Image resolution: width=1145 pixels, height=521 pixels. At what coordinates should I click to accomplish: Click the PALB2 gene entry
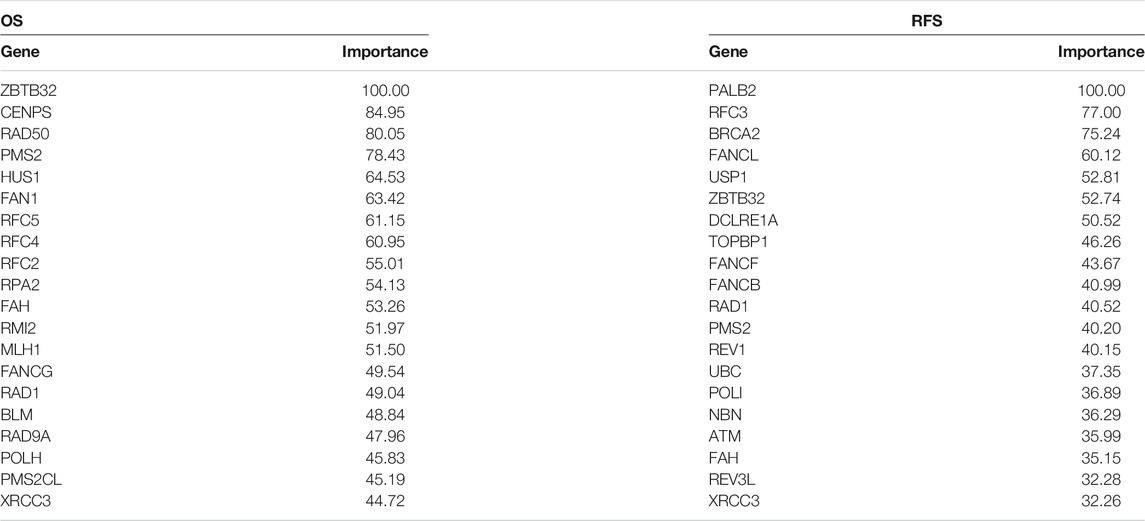click(732, 91)
